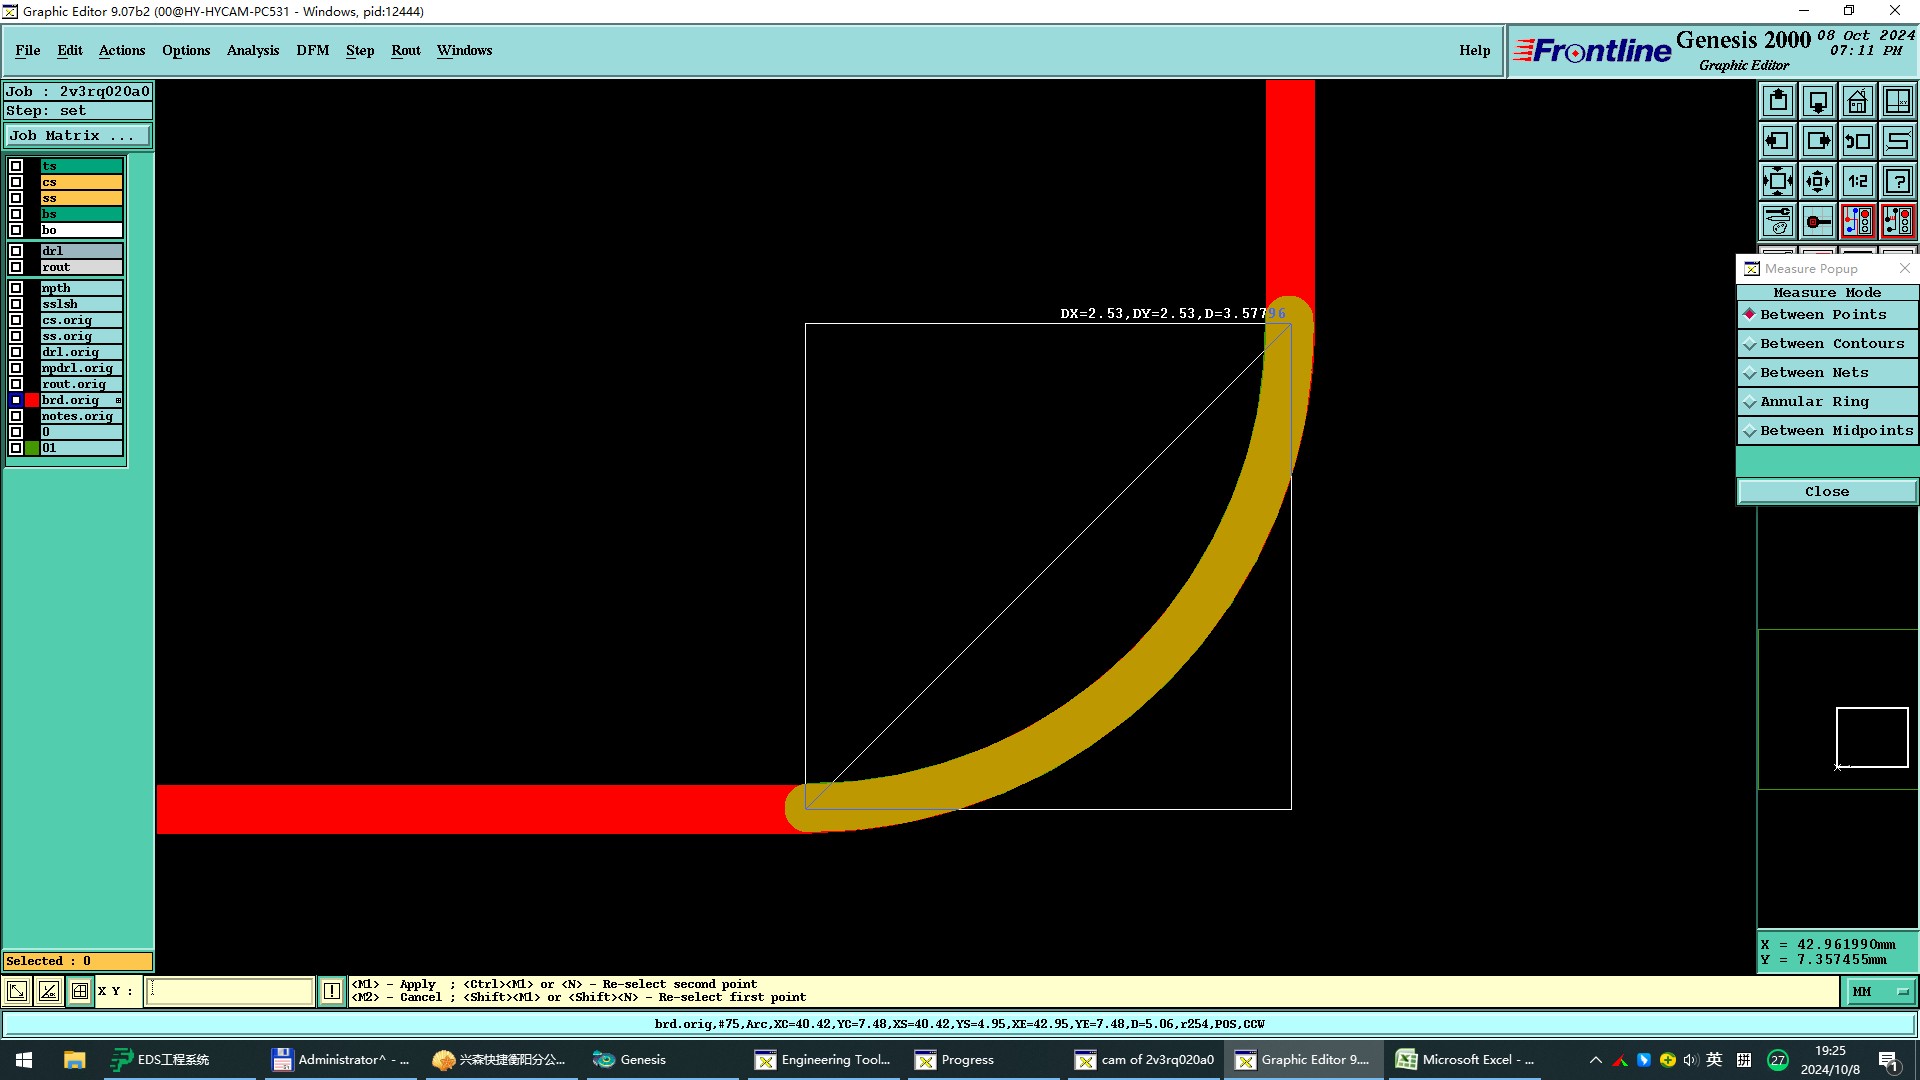Click the X Y coordinate input field

tap(230, 991)
